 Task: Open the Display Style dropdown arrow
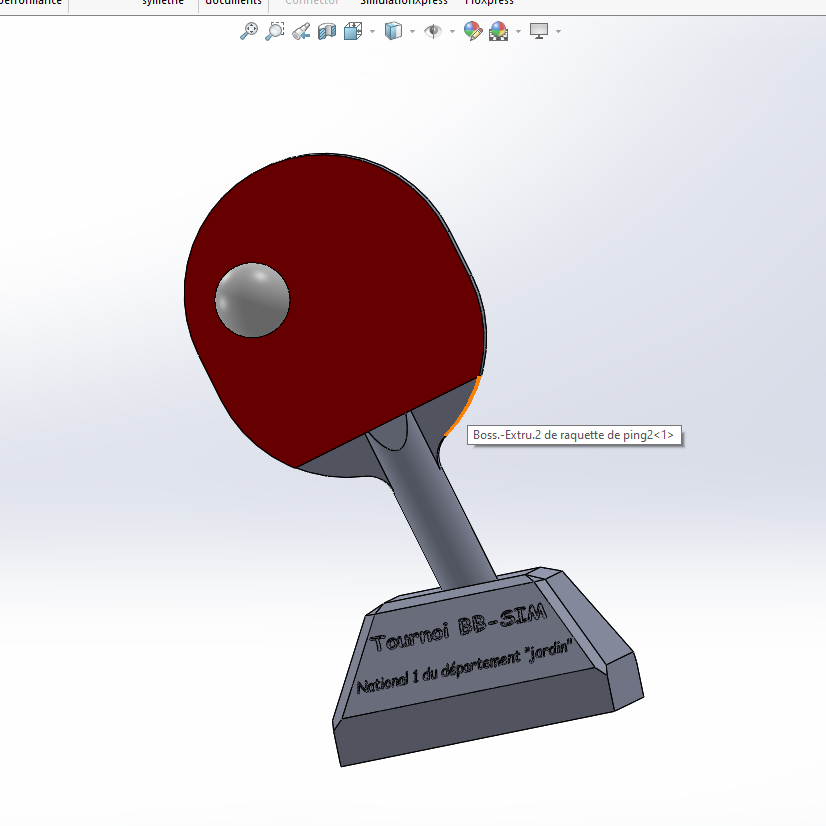(411, 31)
